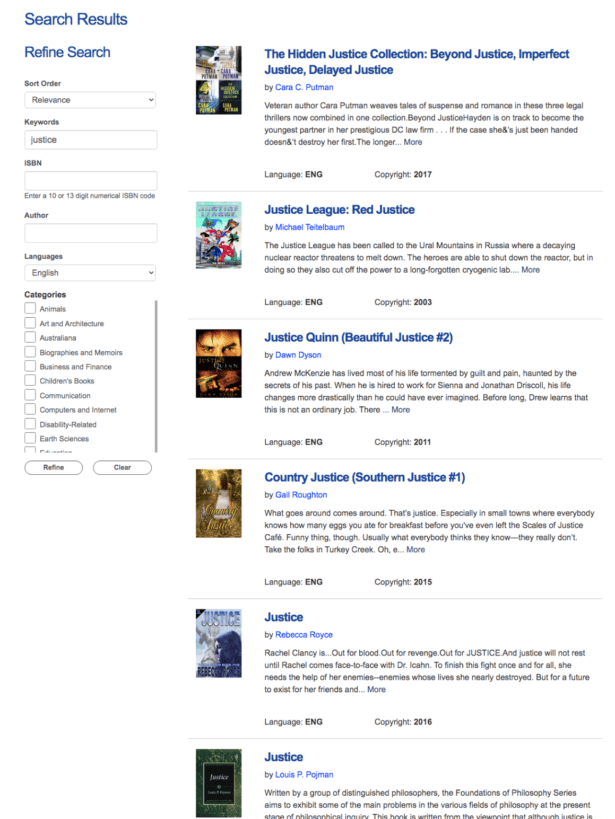615x819 pixels.
Task: Tick the Communication checkbox
Action: pos(30,395)
